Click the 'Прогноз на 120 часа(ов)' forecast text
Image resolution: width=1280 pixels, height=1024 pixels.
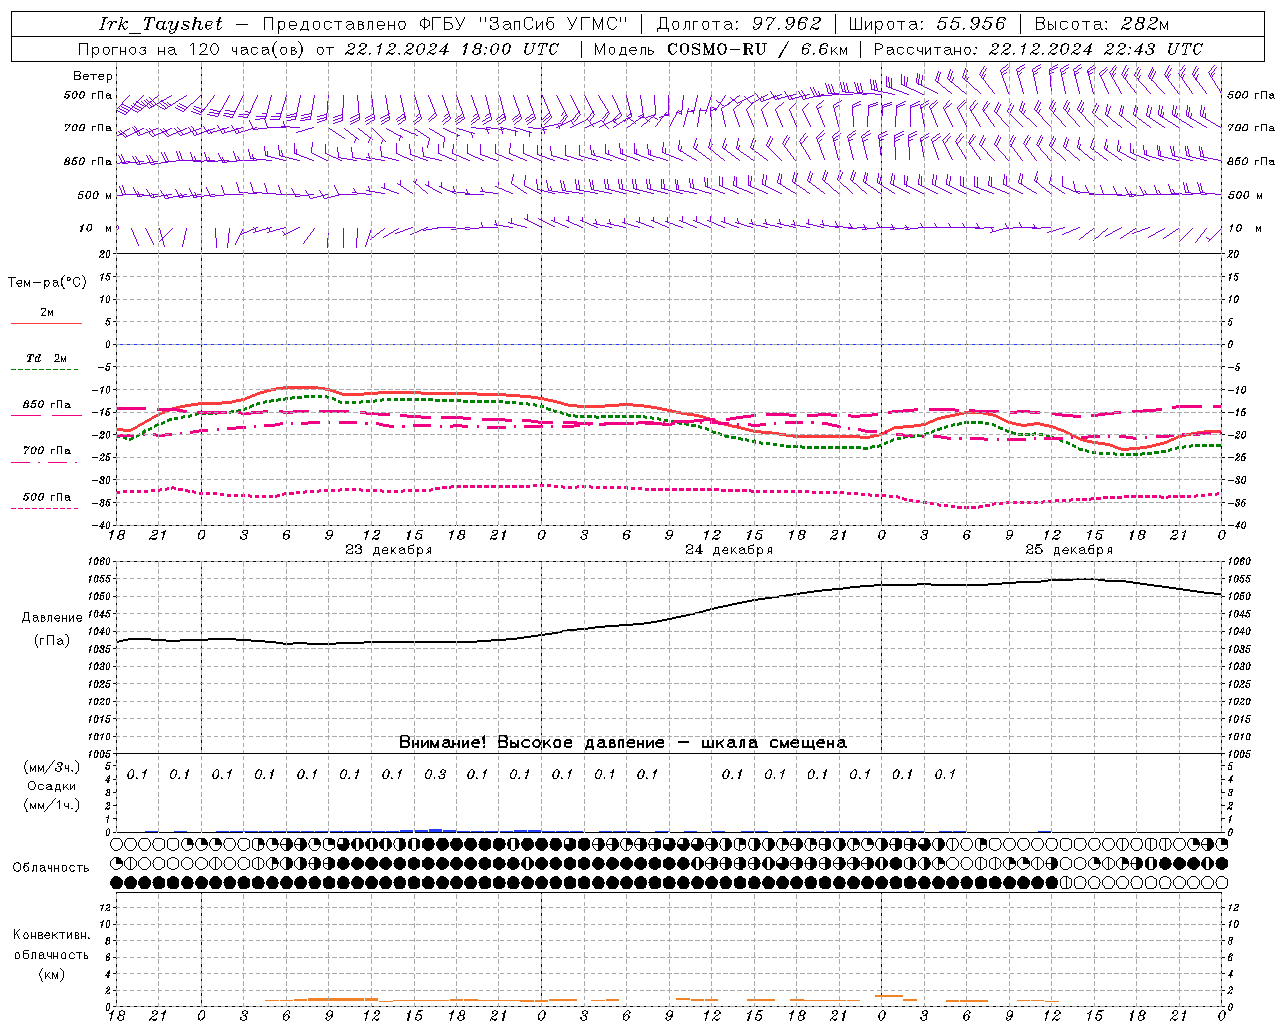pos(192,49)
